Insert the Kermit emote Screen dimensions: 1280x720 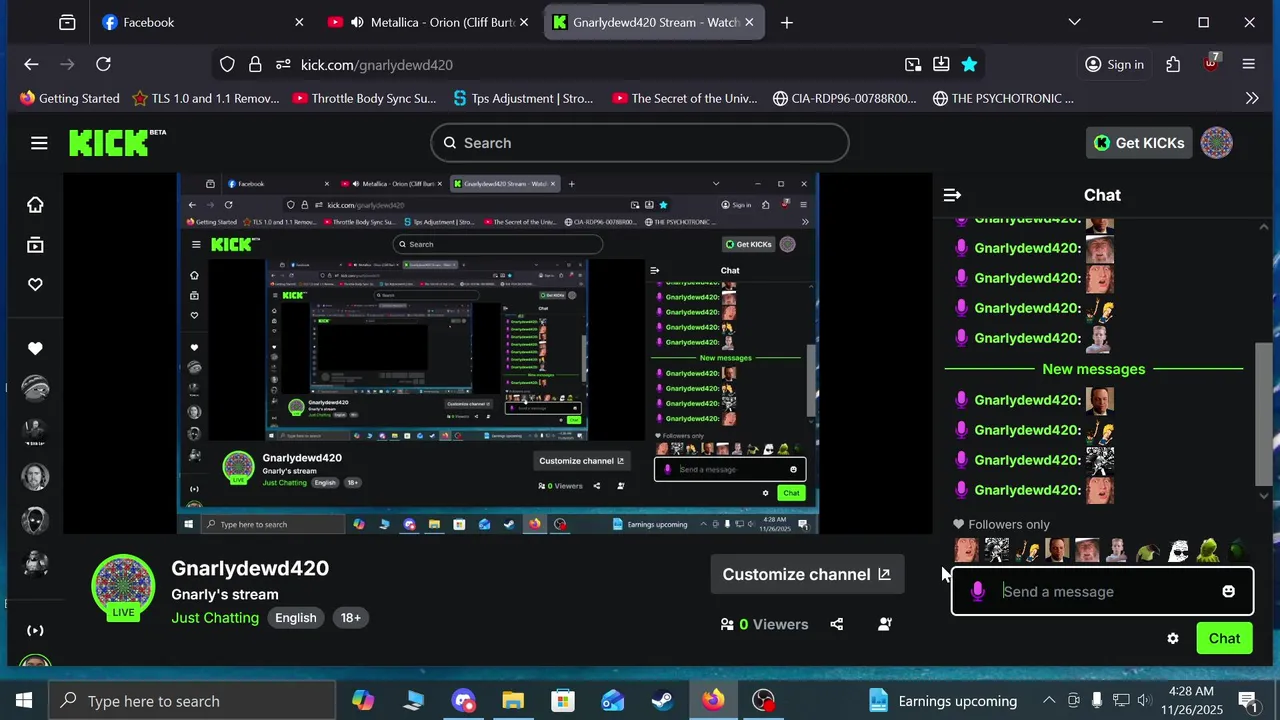(1208, 550)
